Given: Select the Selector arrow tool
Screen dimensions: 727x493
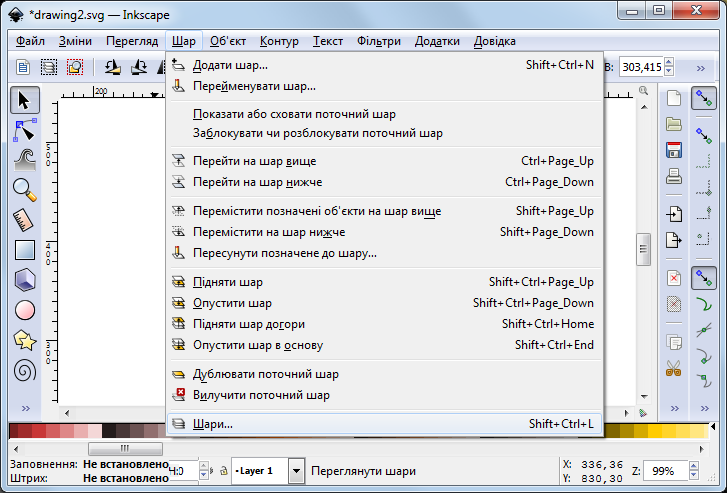Looking at the screenshot, I should (x=25, y=100).
